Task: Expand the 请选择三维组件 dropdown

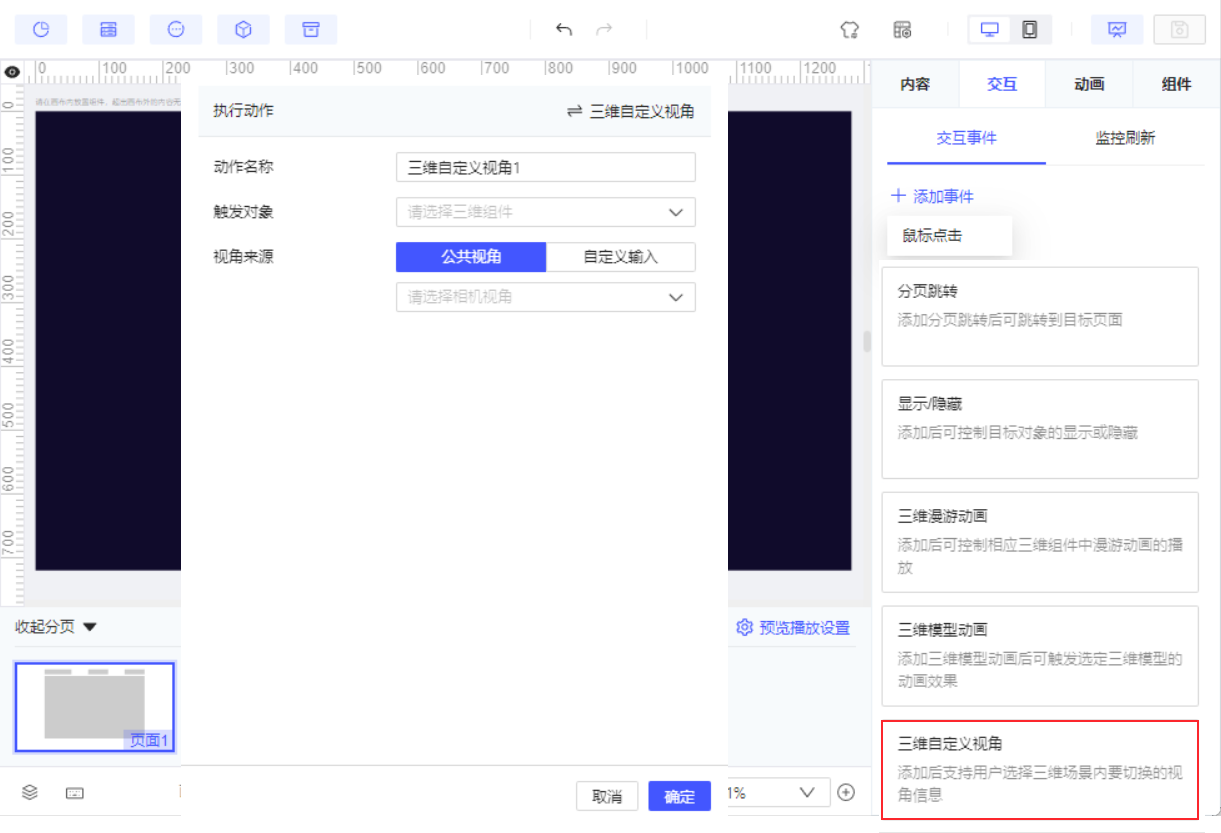Action: pos(546,212)
